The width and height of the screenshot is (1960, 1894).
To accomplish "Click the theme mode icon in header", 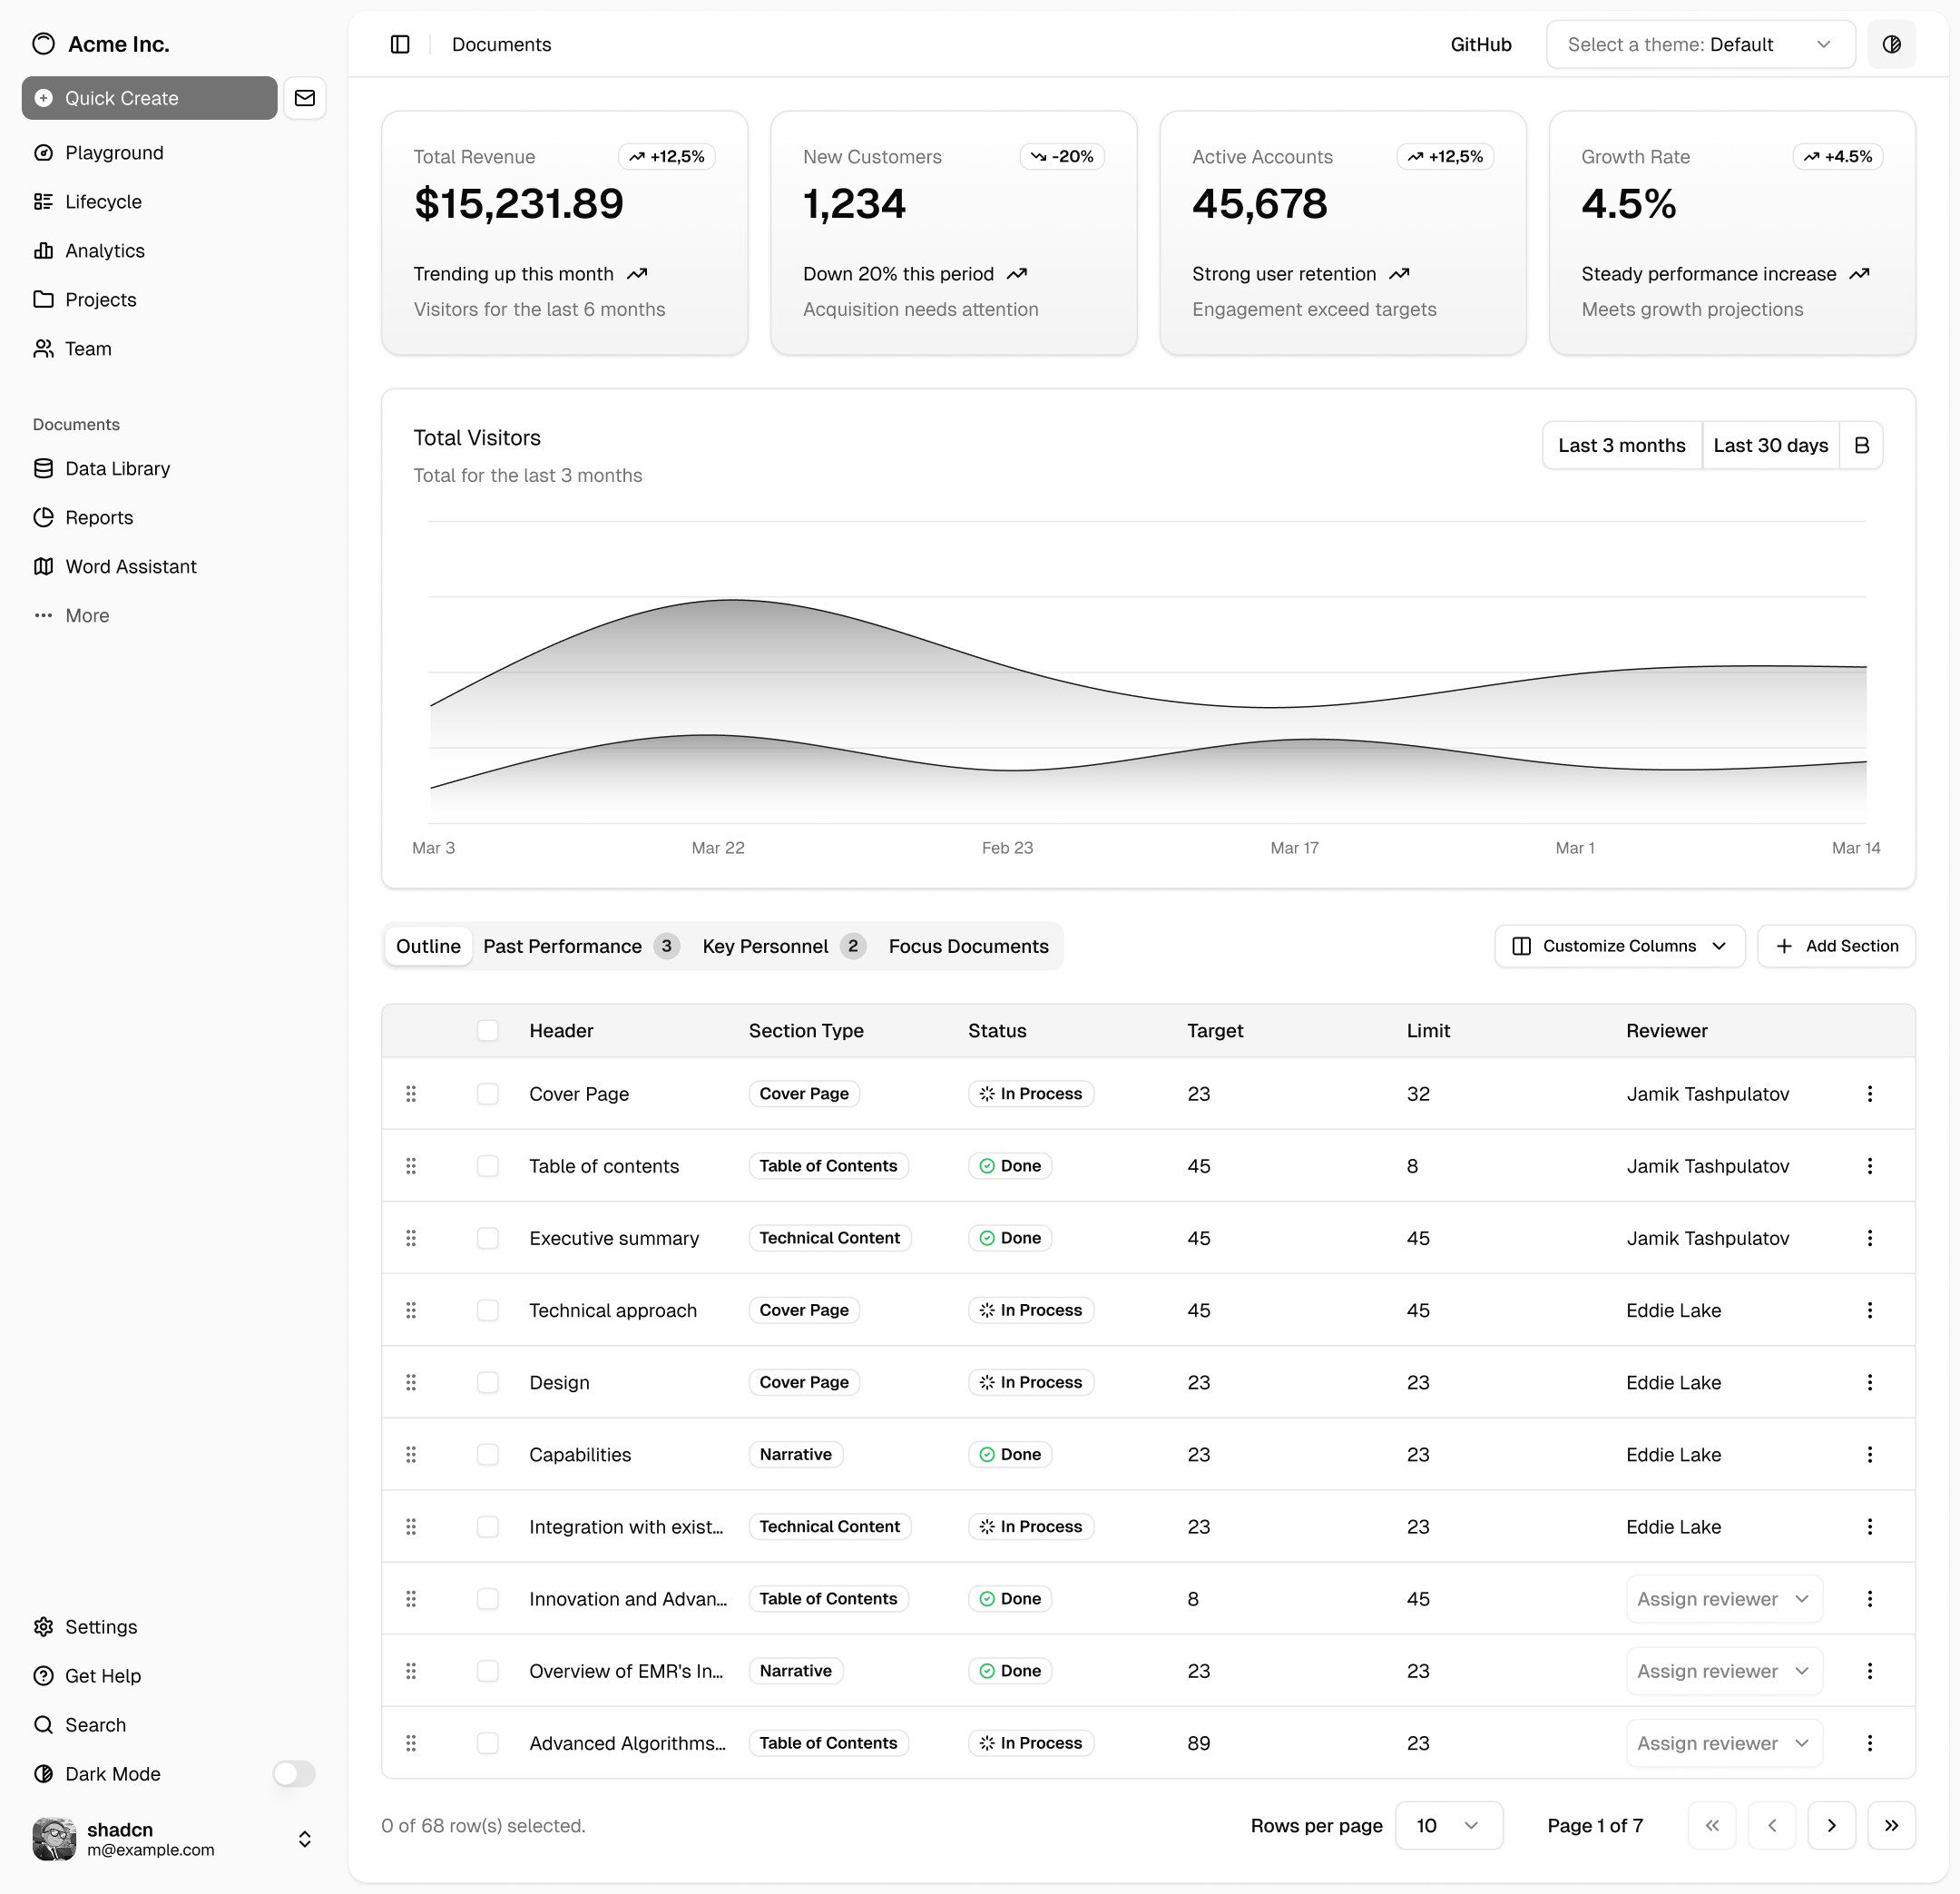I will pos(1891,44).
